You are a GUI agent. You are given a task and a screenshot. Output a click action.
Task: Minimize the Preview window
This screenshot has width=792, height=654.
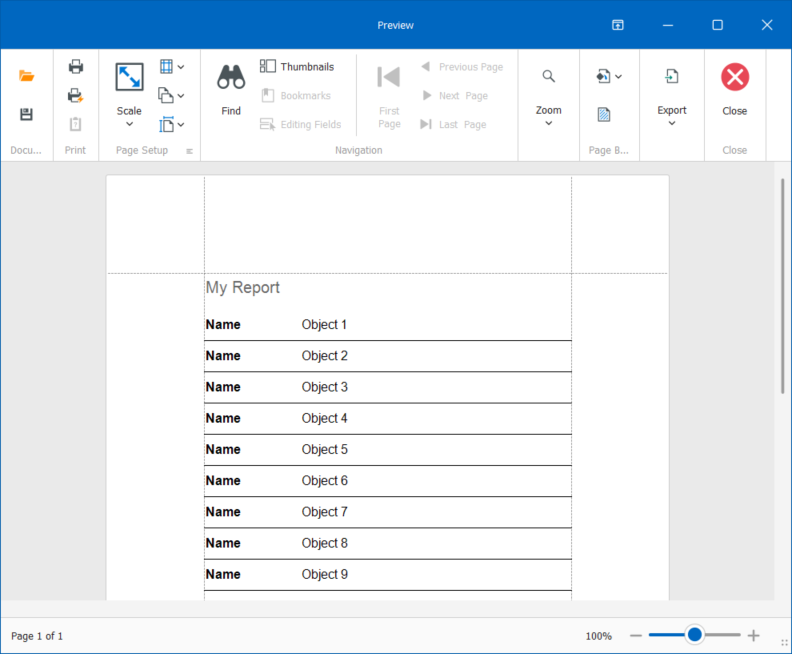(x=668, y=25)
